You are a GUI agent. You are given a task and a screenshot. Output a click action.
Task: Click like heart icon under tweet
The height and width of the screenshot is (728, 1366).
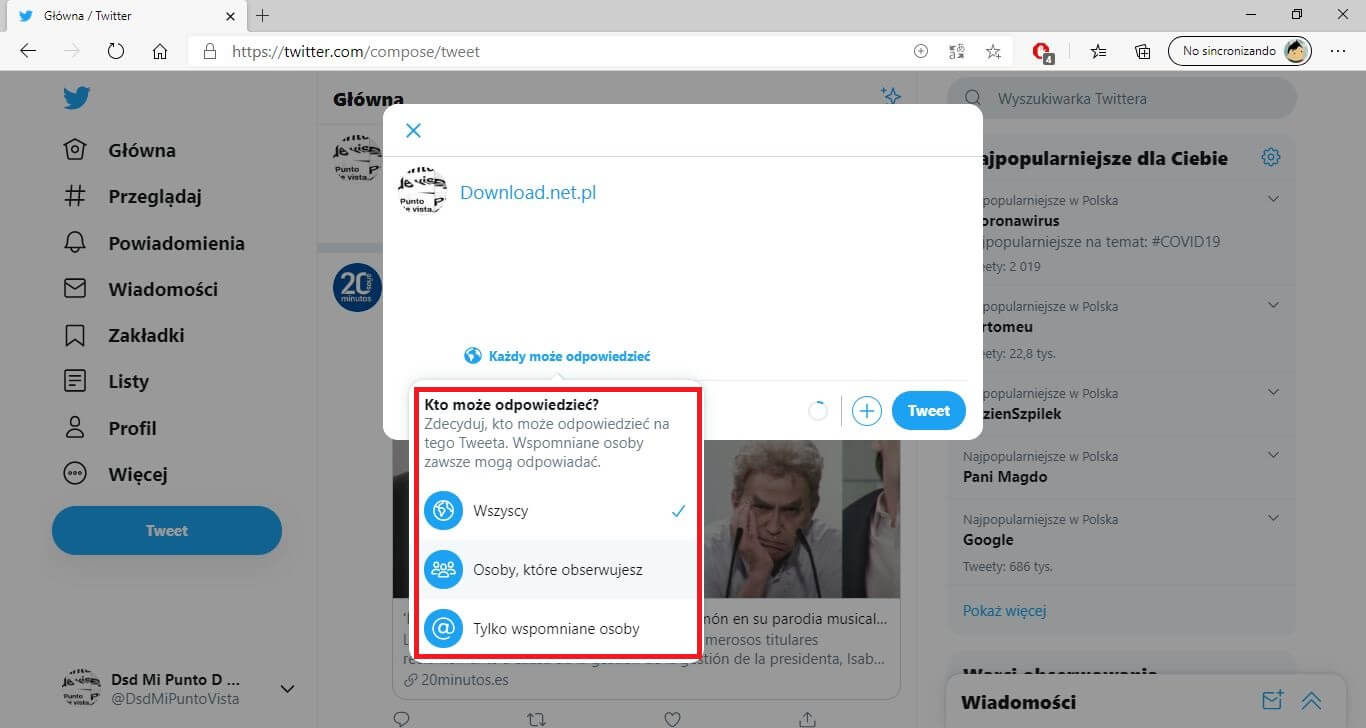(x=672, y=719)
